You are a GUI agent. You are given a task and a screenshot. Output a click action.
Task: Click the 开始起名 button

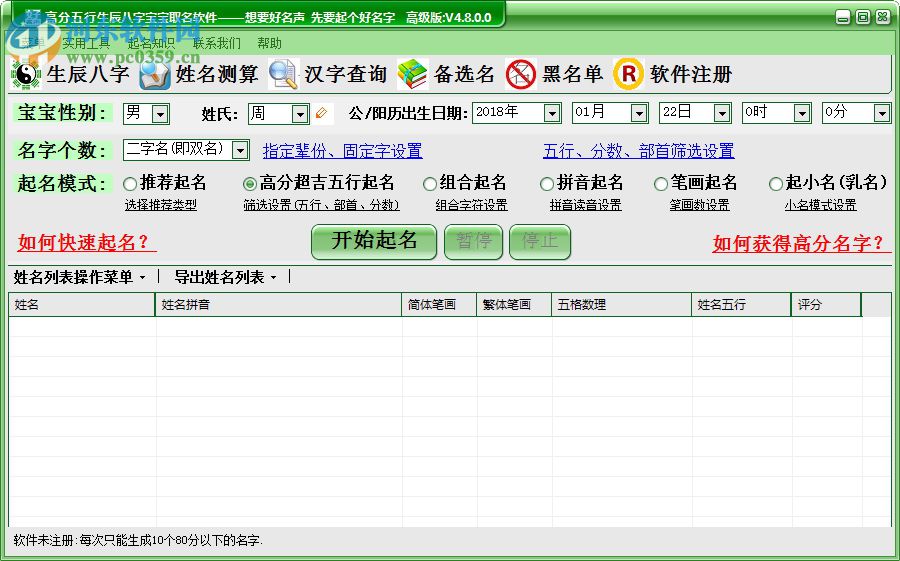click(374, 241)
